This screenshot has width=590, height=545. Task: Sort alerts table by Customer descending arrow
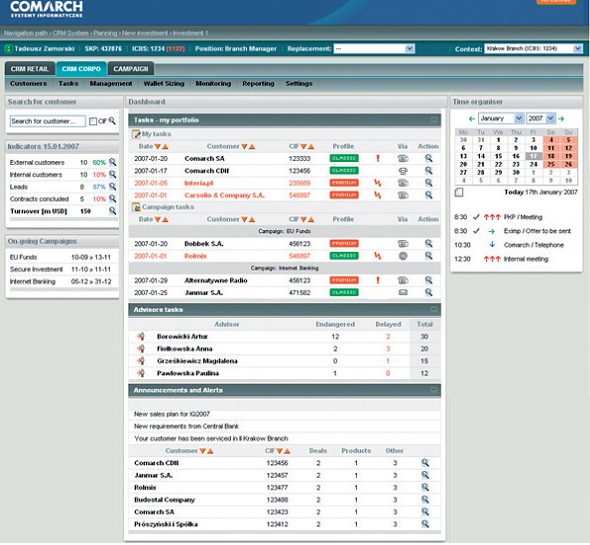tap(202, 451)
